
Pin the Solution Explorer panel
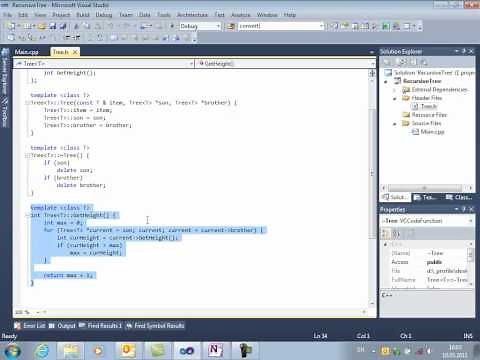(464, 51)
